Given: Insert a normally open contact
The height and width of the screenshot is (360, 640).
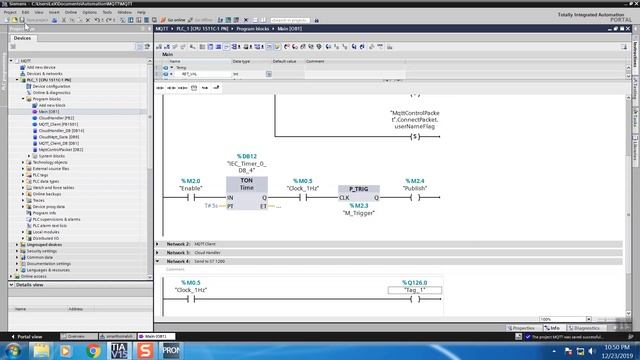Looking at the screenshot, I should click(160, 88).
